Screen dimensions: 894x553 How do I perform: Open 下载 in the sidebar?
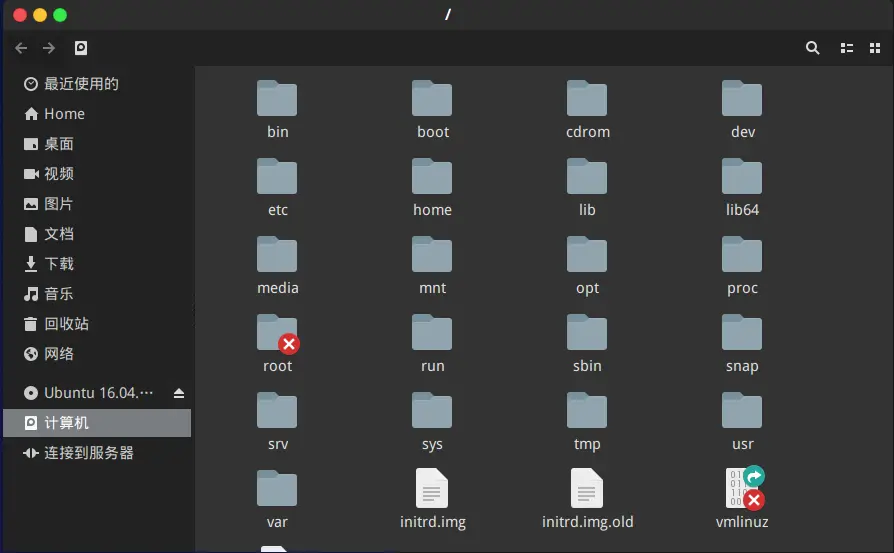(97, 264)
